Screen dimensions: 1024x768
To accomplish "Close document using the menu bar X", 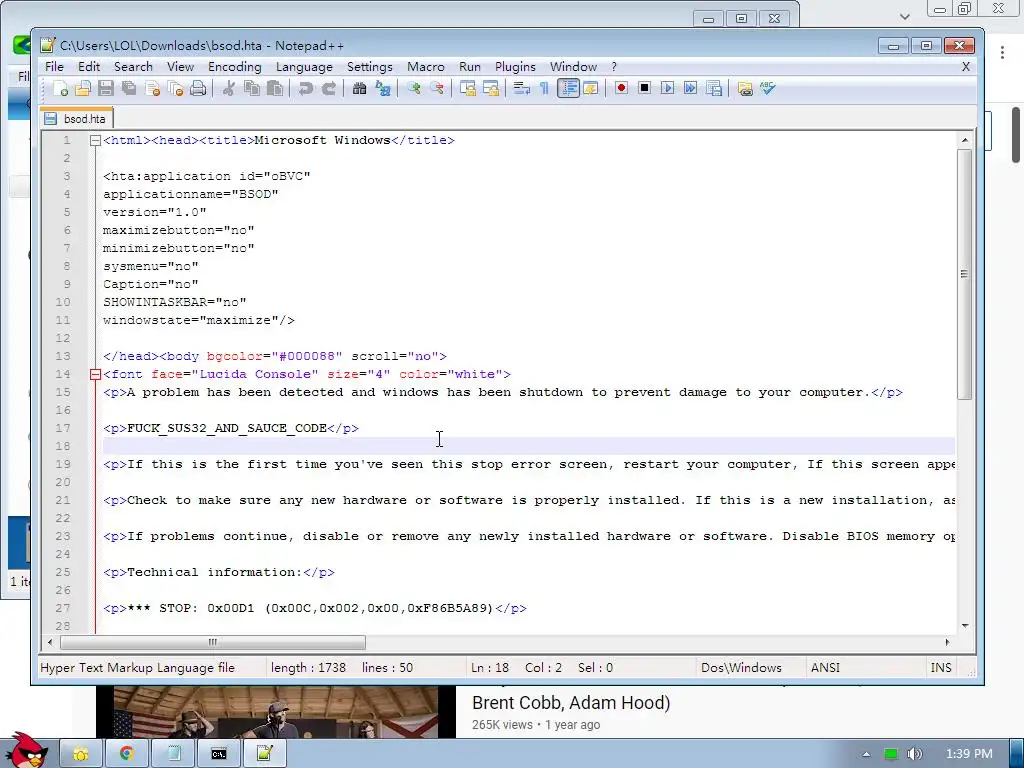I will [x=966, y=67].
